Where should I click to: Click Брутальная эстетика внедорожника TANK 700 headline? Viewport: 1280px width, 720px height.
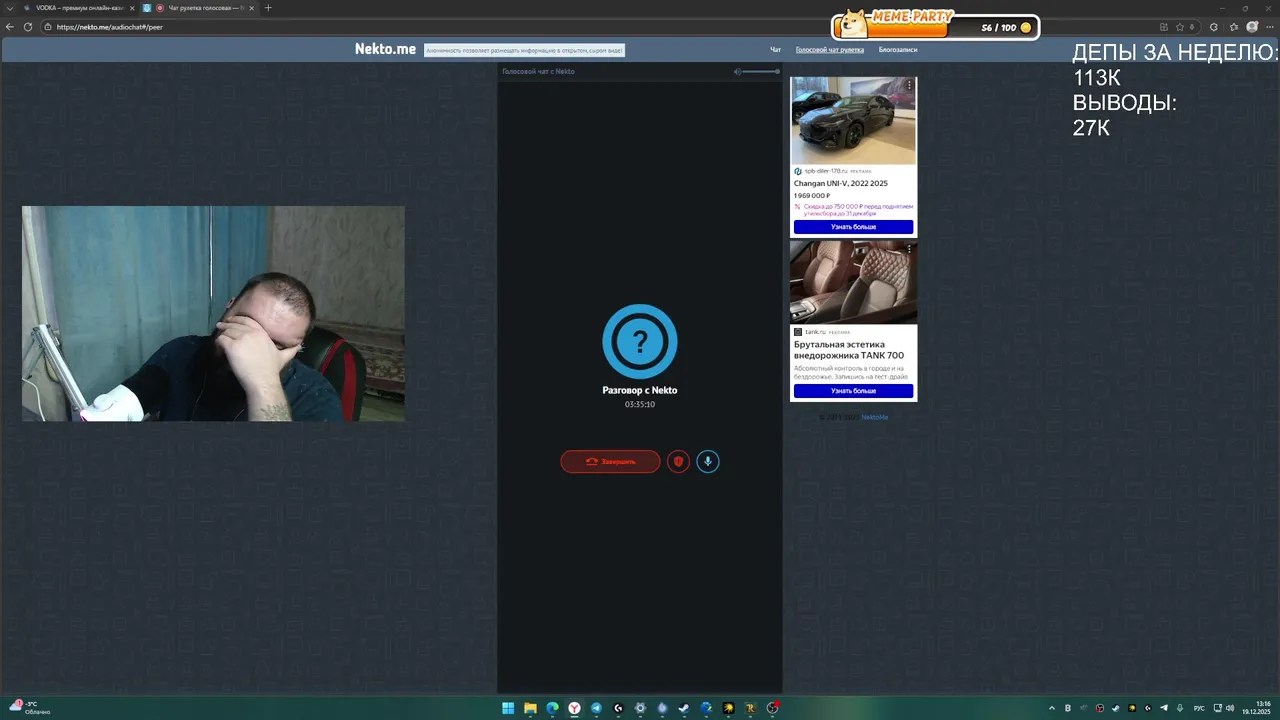(x=849, y=350)
